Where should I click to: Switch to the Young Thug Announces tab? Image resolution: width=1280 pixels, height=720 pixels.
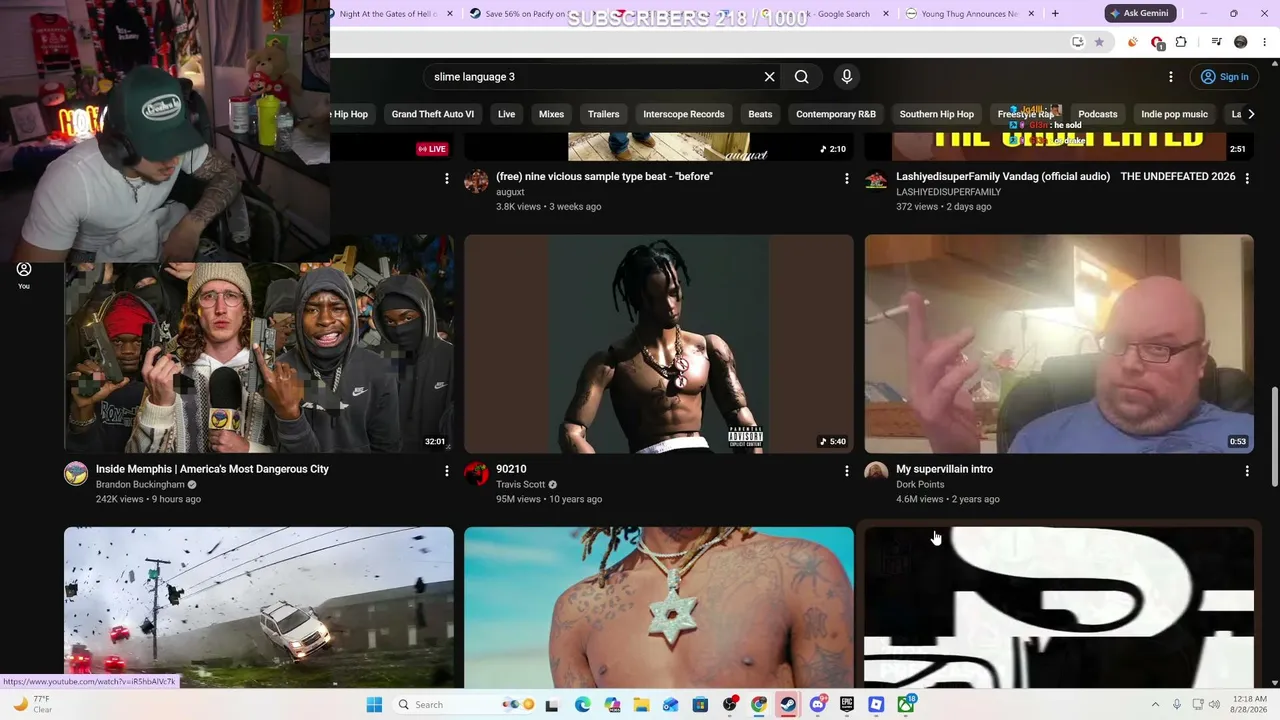tap(968, 14)
